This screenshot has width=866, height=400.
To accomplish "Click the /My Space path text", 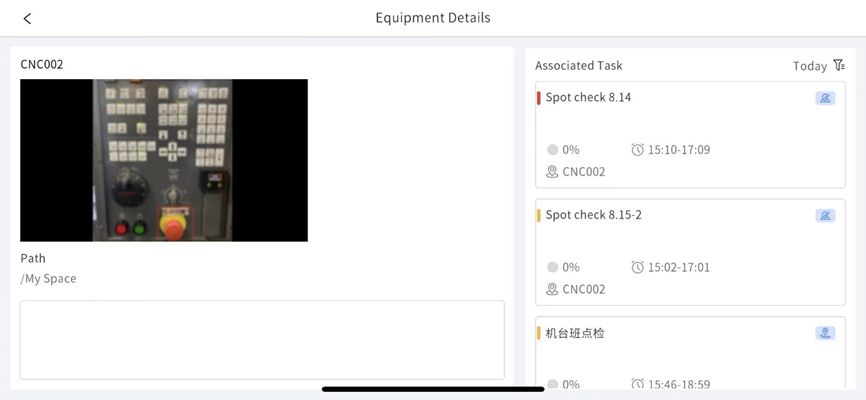I will click(x=48, y=279).
